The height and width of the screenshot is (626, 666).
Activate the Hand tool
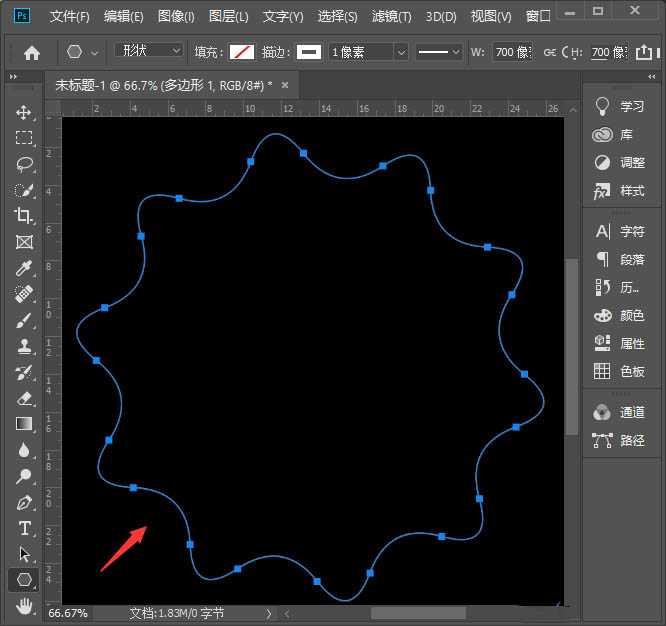tap(24, 605)
